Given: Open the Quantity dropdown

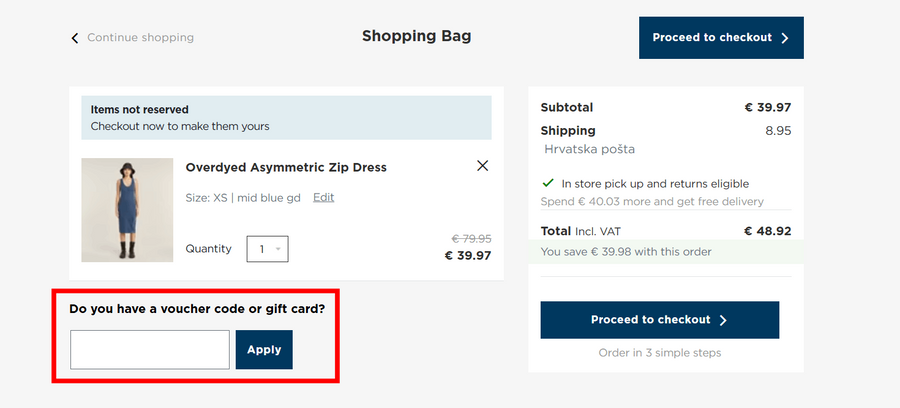Looking at the screenshot, I should click(267, 249).
